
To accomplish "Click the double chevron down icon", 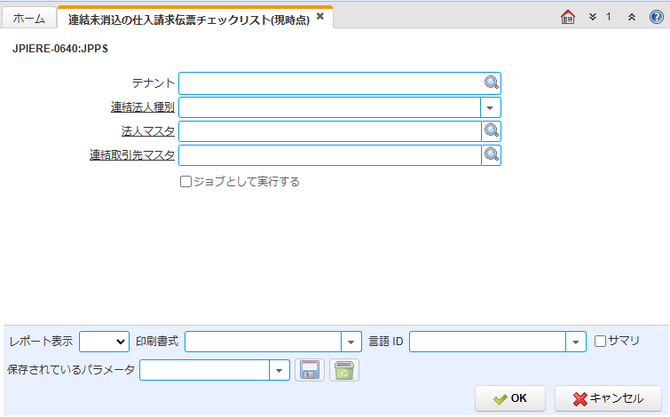I will (x=592, y=17).
